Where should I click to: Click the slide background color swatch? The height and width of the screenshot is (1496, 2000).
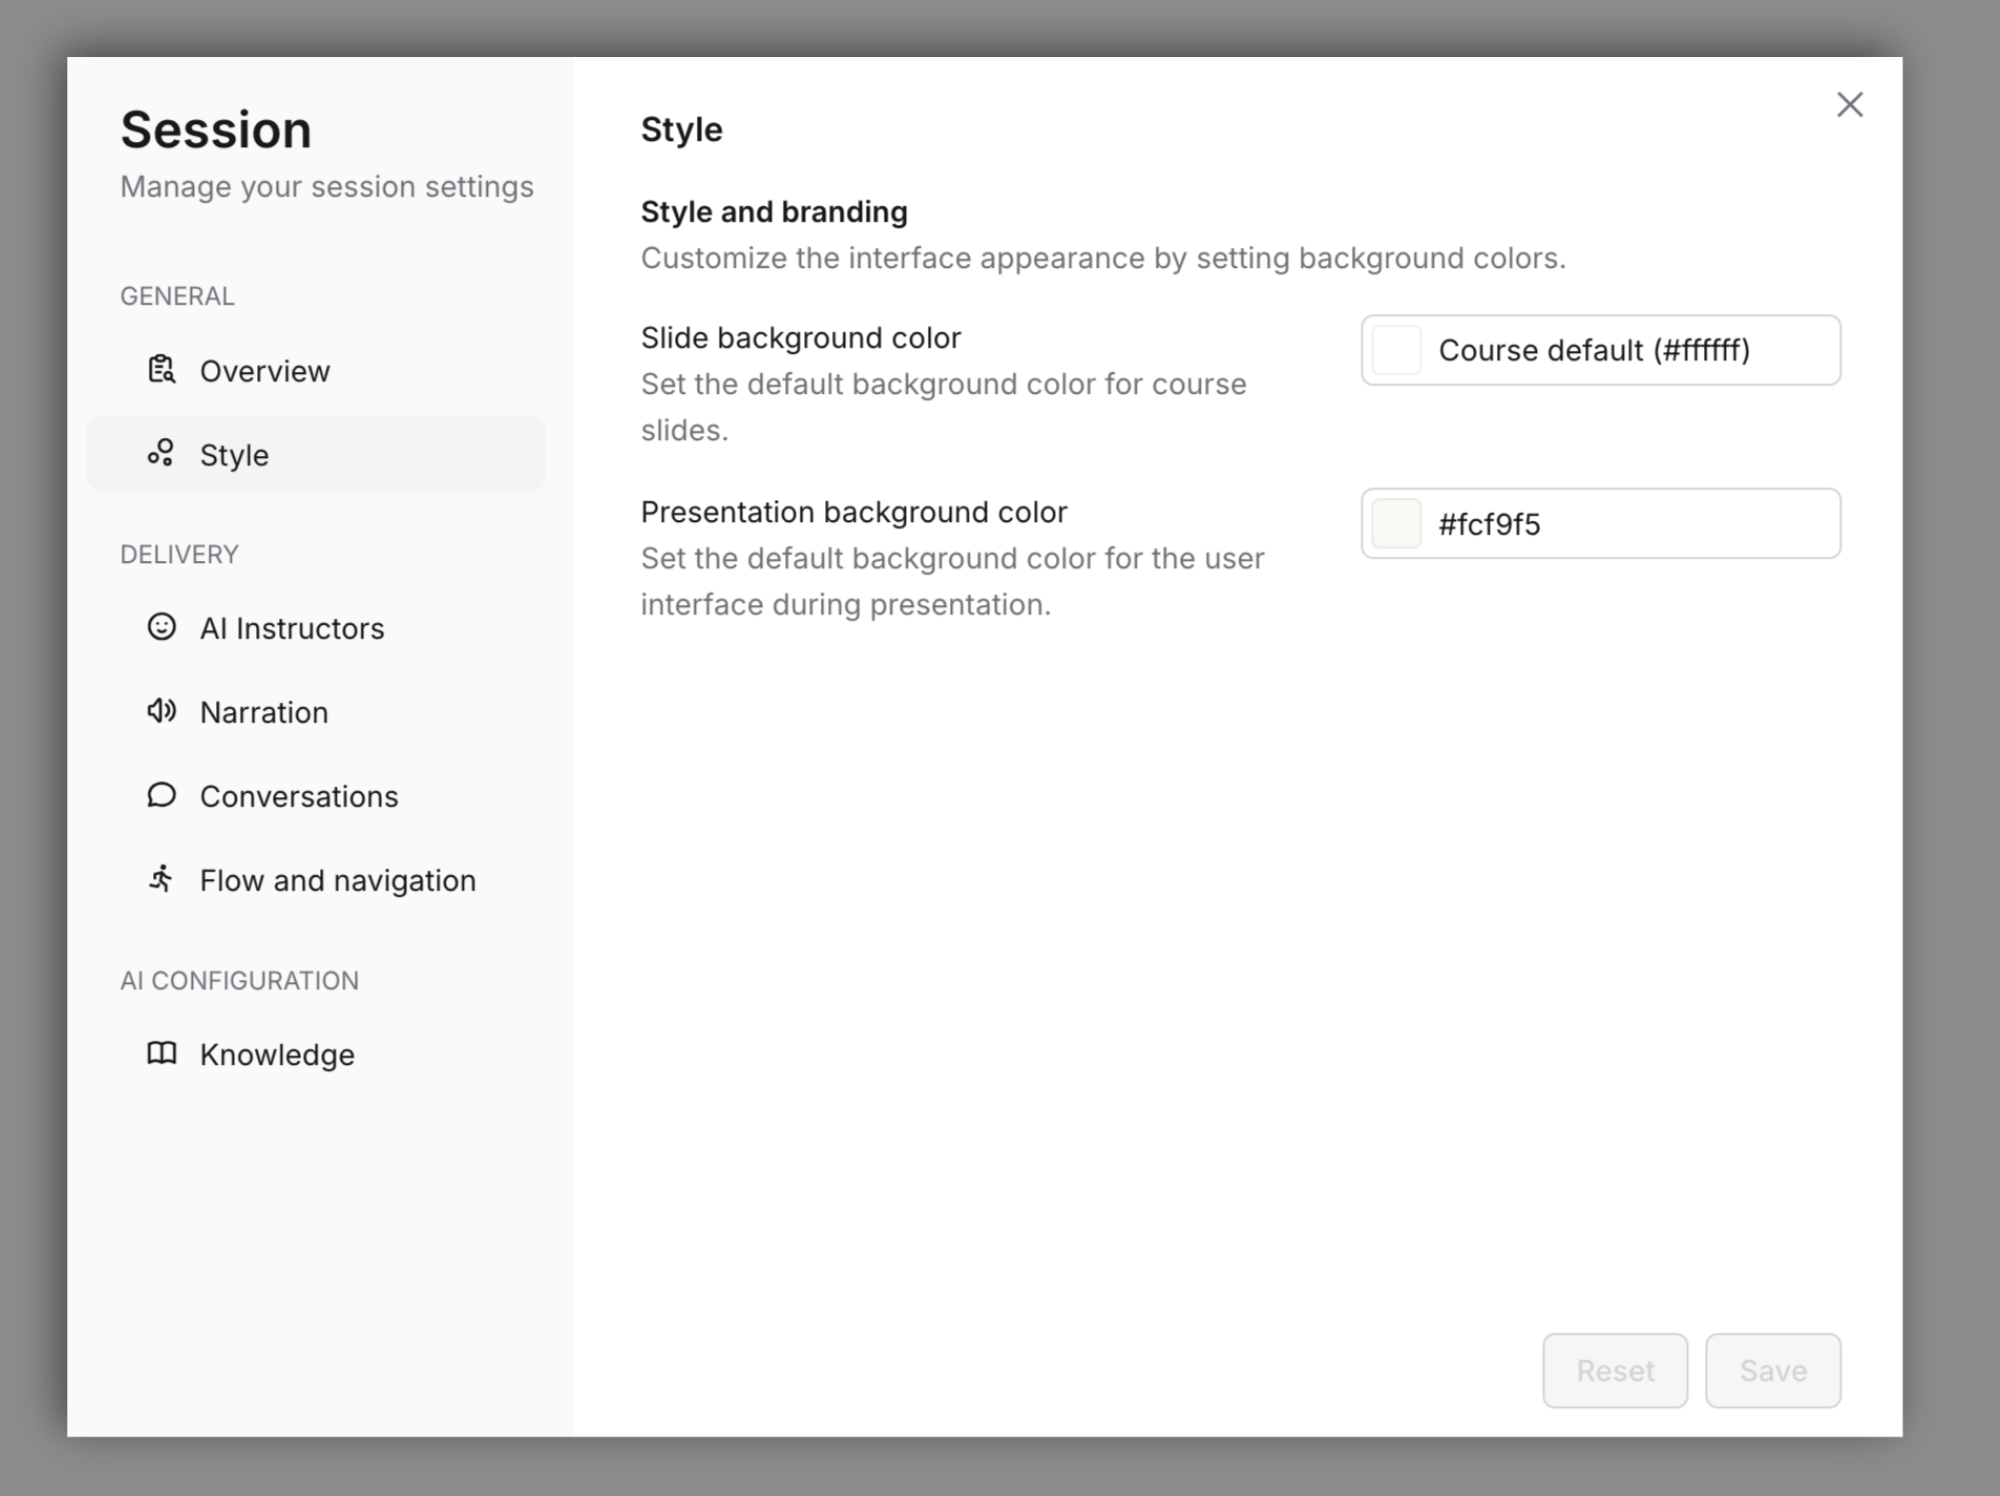pyautogui.click(x=1396, y=350)
